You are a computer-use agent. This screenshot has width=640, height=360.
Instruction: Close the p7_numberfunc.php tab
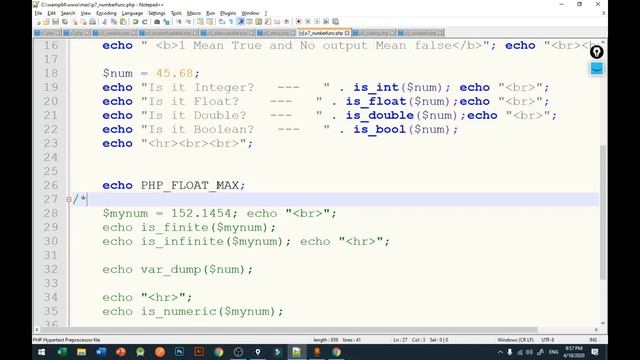(x=347, y=33)
